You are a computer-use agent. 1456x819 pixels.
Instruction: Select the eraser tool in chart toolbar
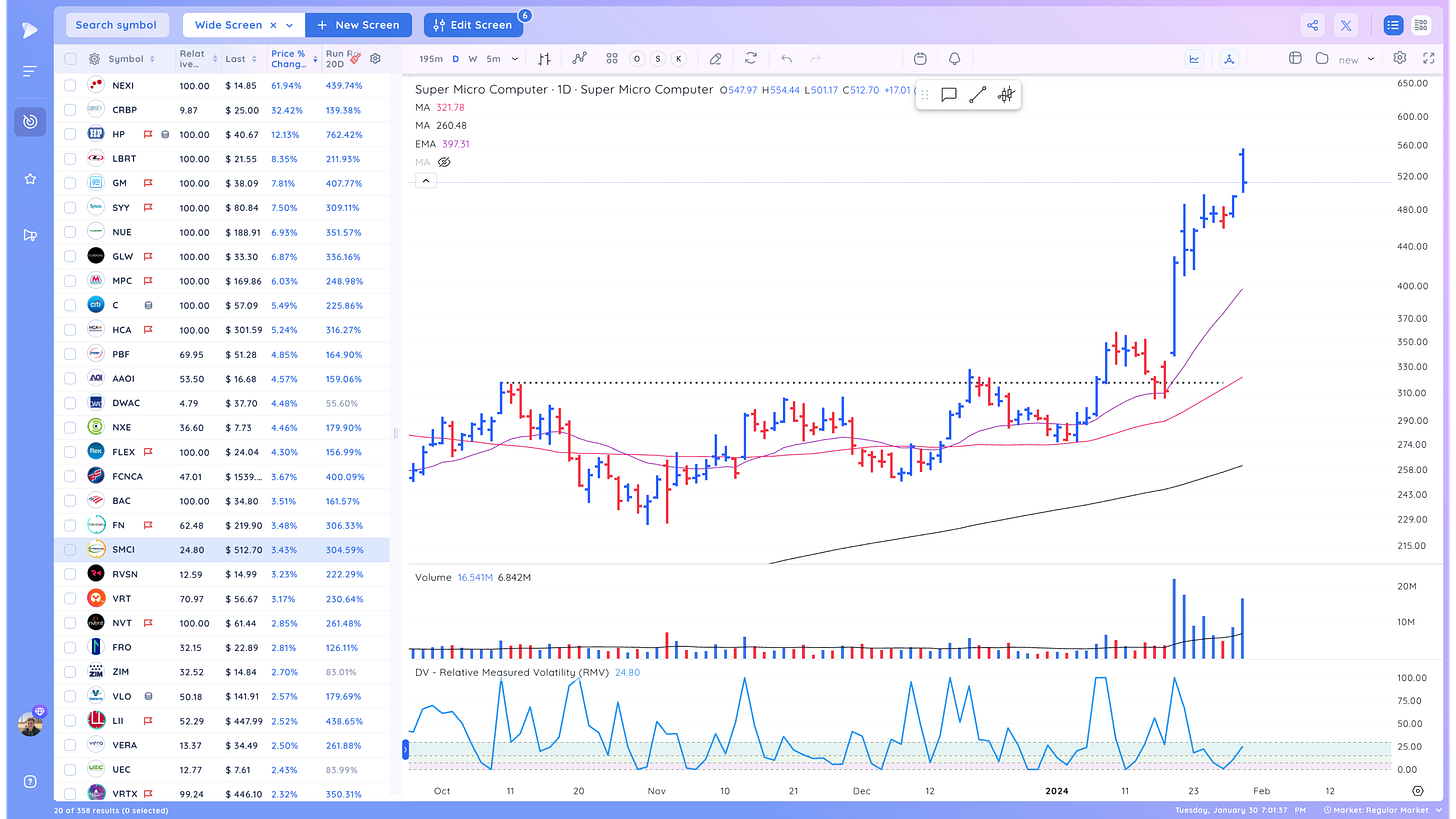tap(716, 59)
